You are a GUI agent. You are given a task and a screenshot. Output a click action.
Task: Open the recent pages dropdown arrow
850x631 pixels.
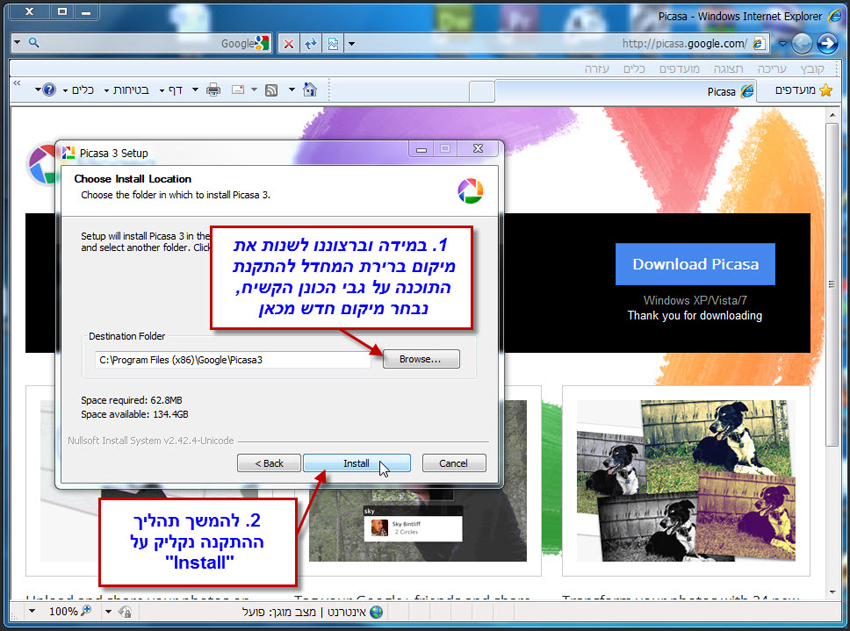[782, 43]
